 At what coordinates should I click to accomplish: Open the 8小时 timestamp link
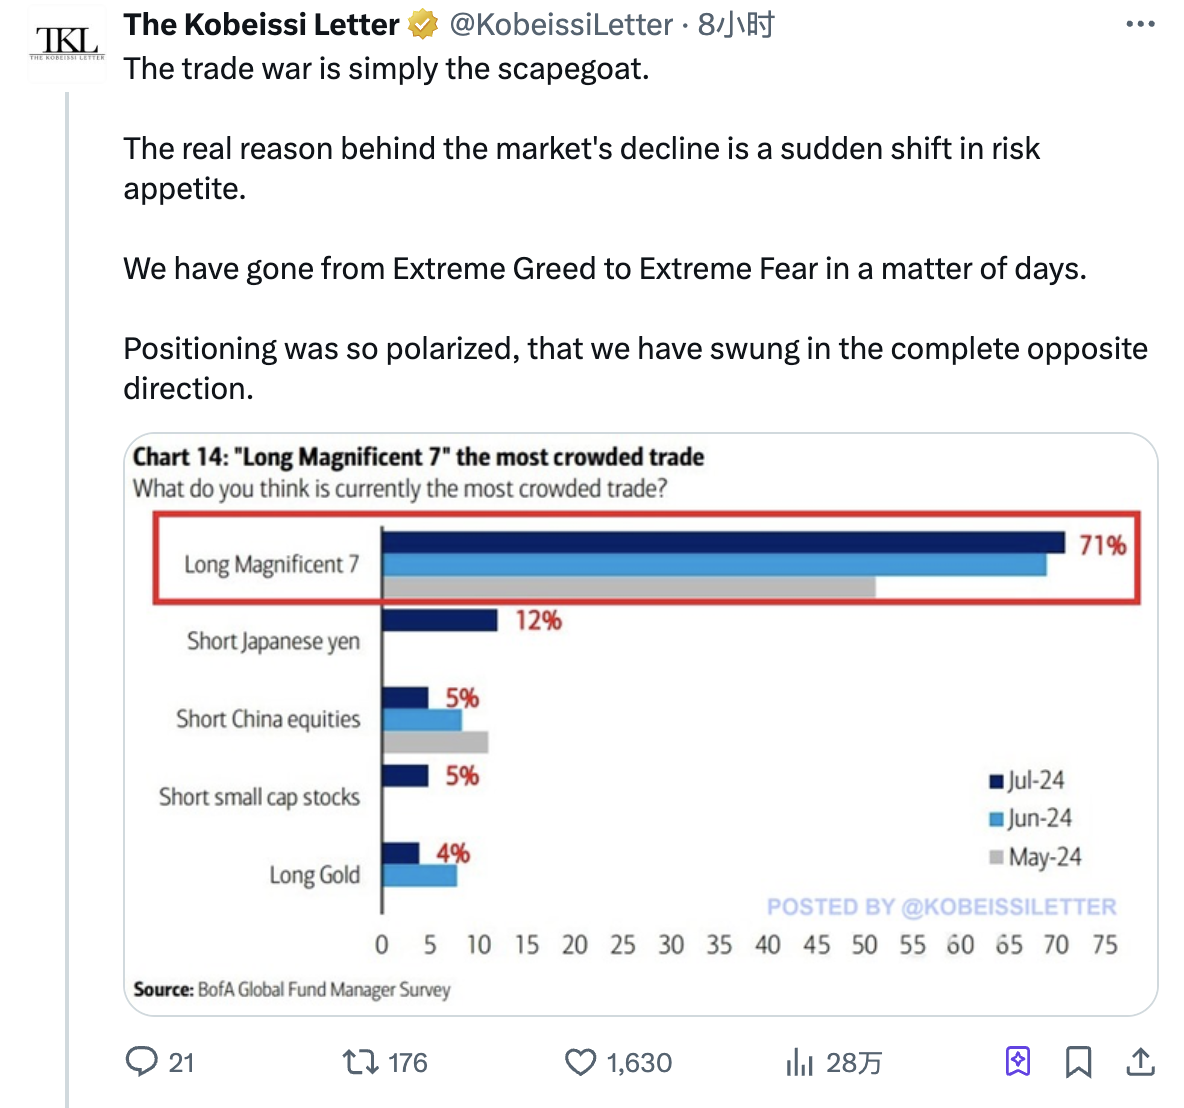pos(736,25)
